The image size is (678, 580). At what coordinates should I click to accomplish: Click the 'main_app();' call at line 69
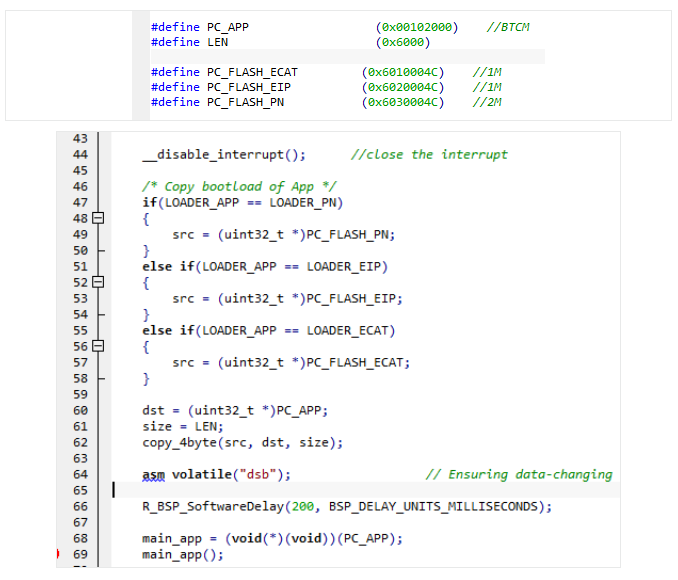pyautogui.click(x=183, y=555)
